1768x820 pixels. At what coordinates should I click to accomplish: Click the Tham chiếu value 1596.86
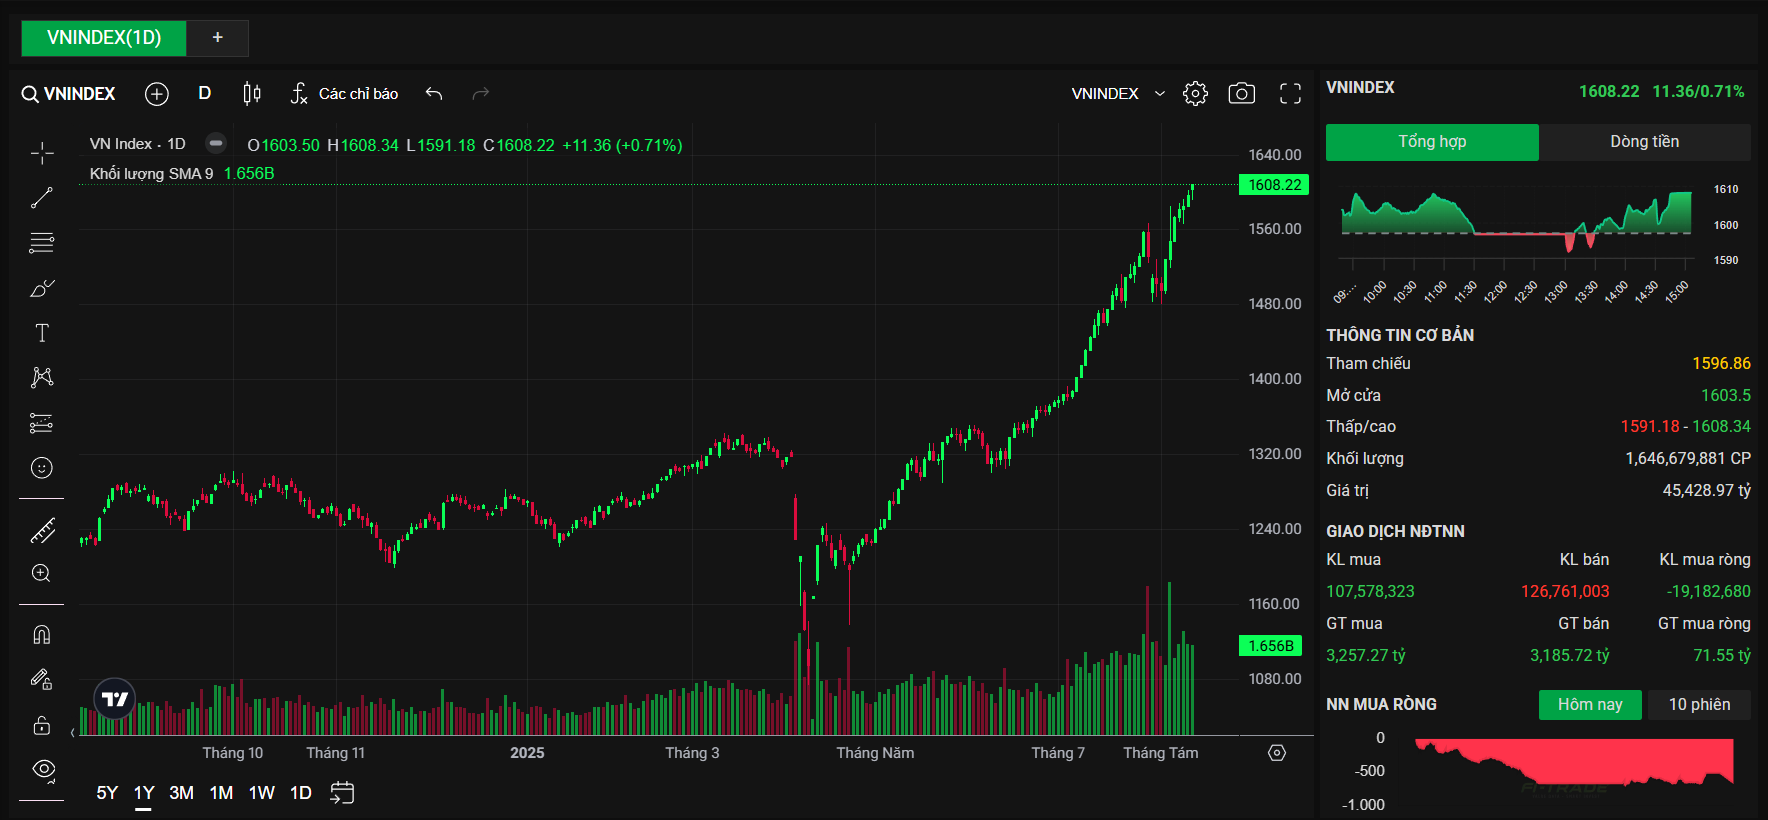point(1721,364)
